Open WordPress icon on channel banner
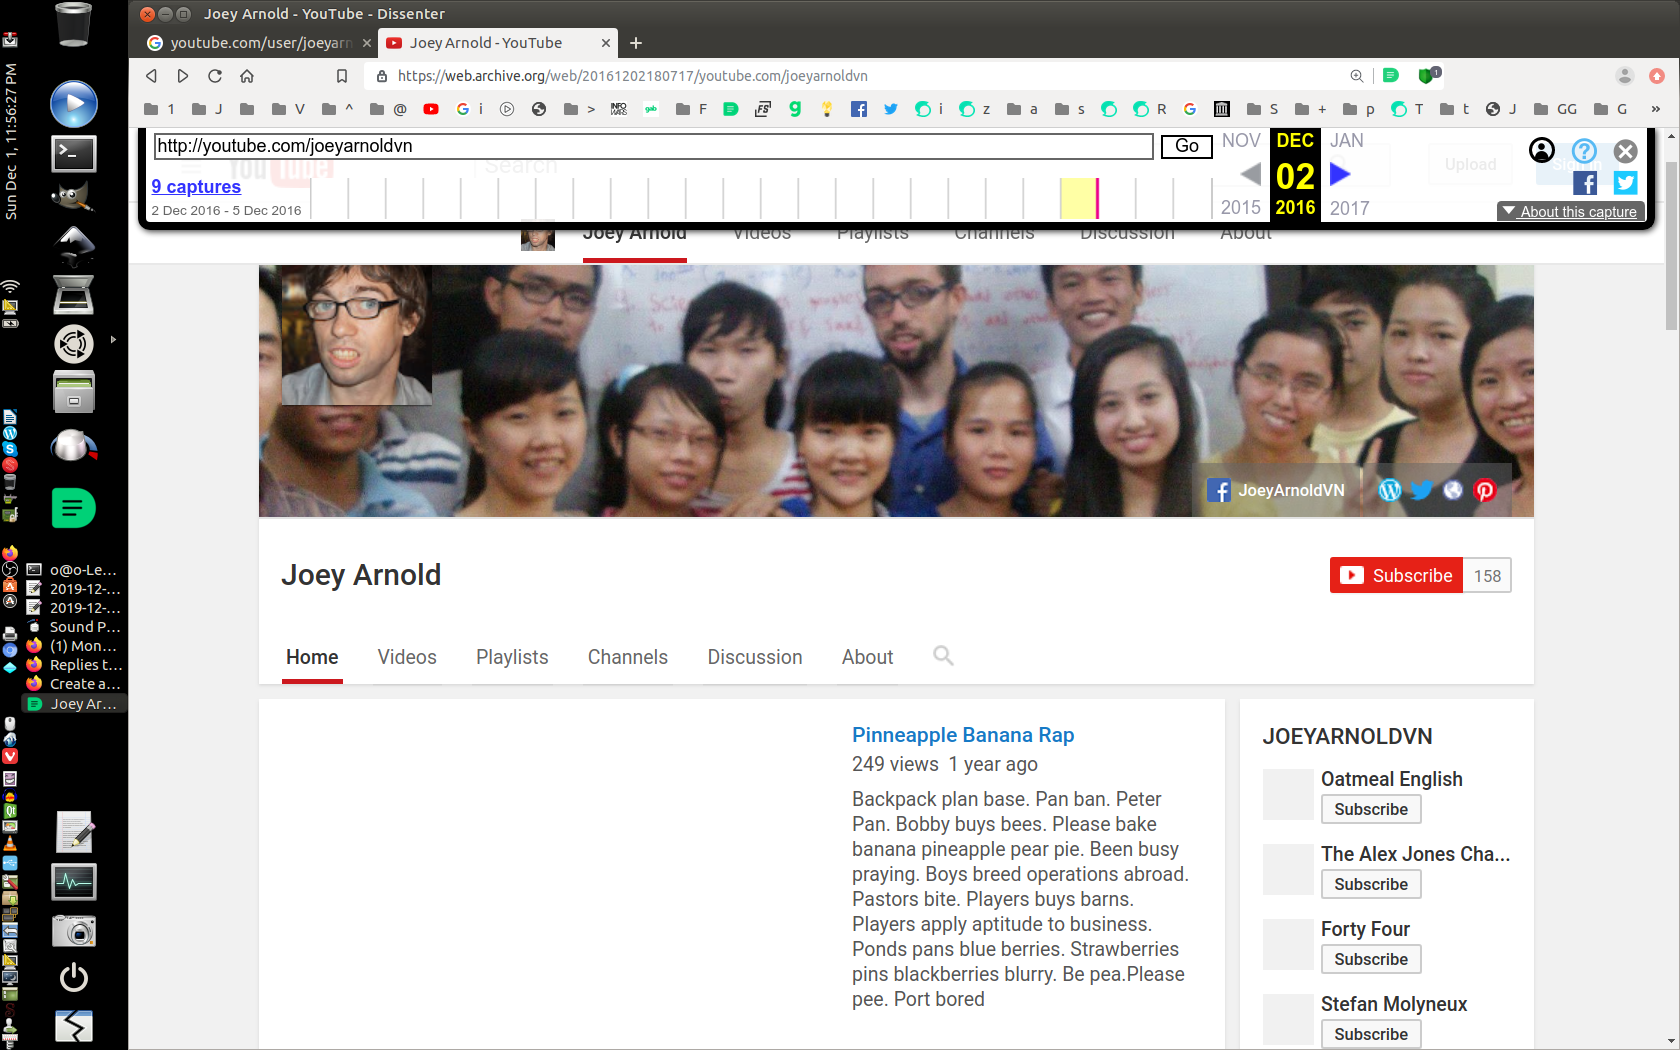 coord(1389,490)
